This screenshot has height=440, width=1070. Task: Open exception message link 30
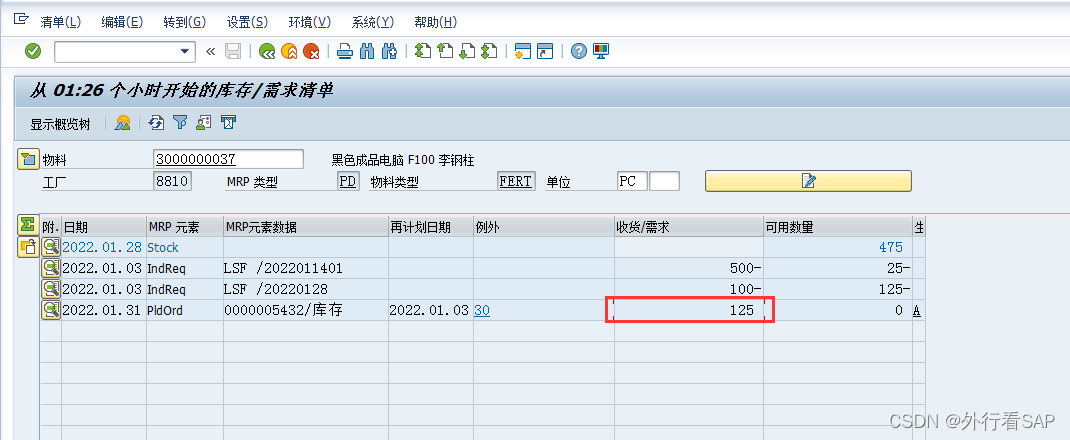[x=482, y=310]
